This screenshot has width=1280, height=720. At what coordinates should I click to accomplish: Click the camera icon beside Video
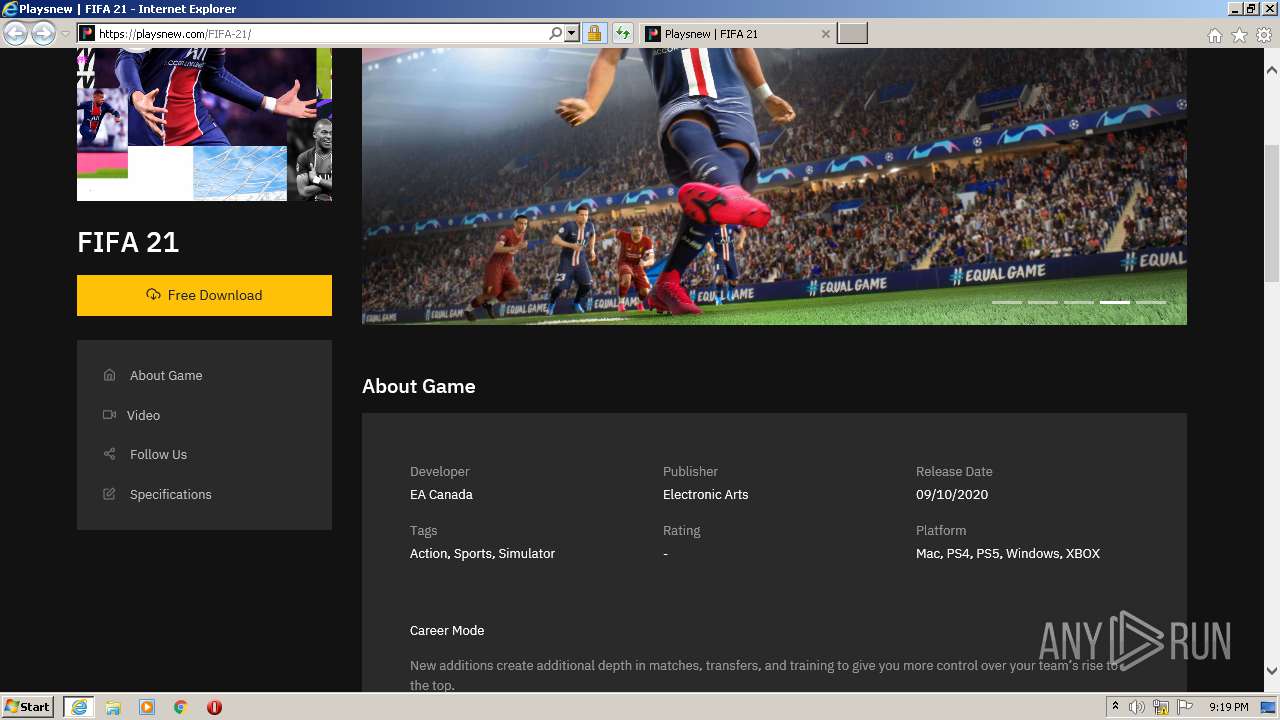(x=109, y=414)
